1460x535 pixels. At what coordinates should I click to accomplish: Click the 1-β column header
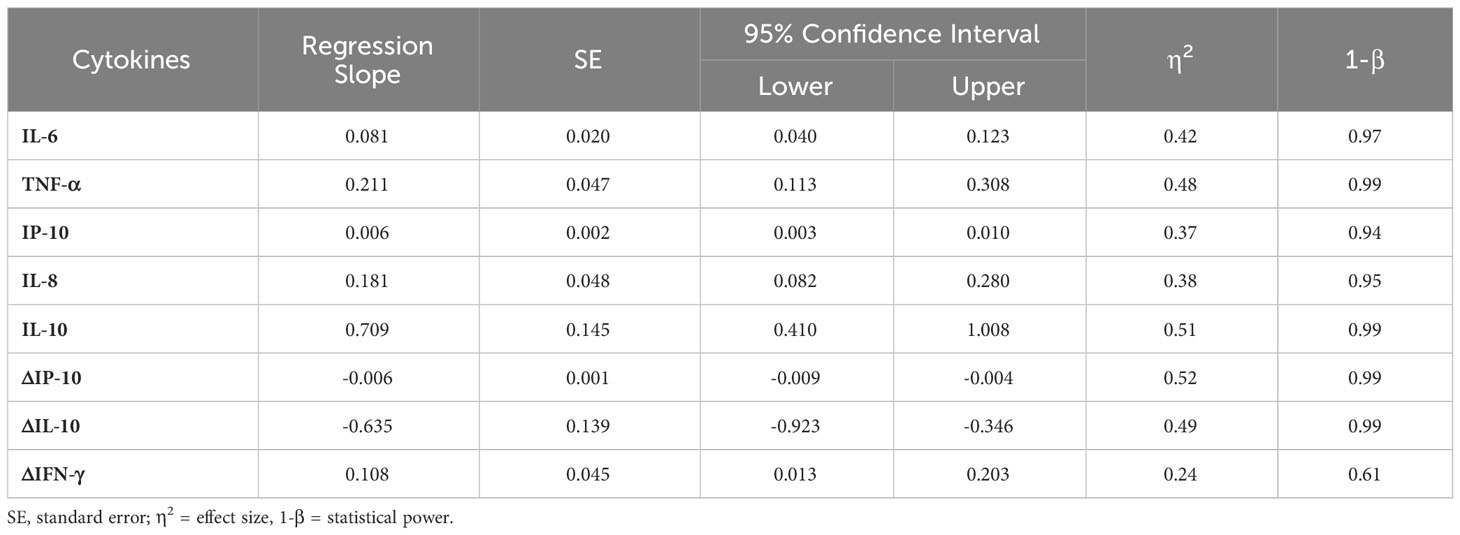pos(1365,60)
